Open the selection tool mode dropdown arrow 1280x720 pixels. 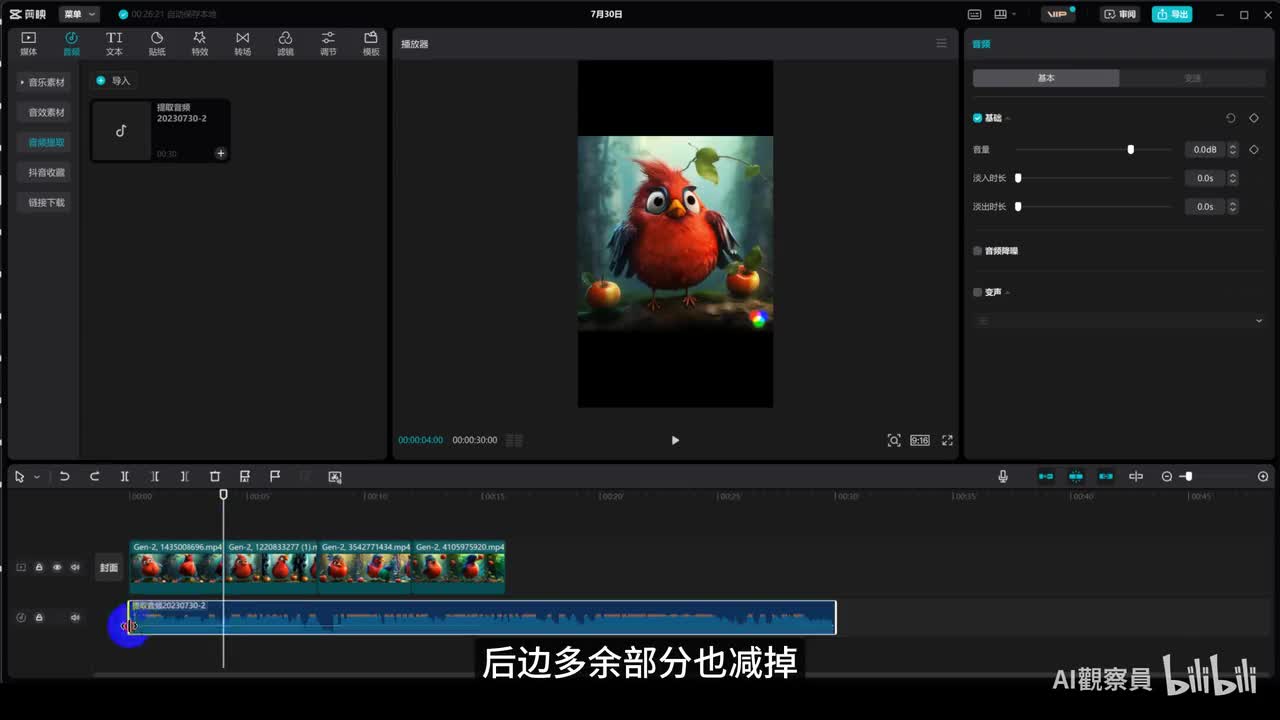37,477
